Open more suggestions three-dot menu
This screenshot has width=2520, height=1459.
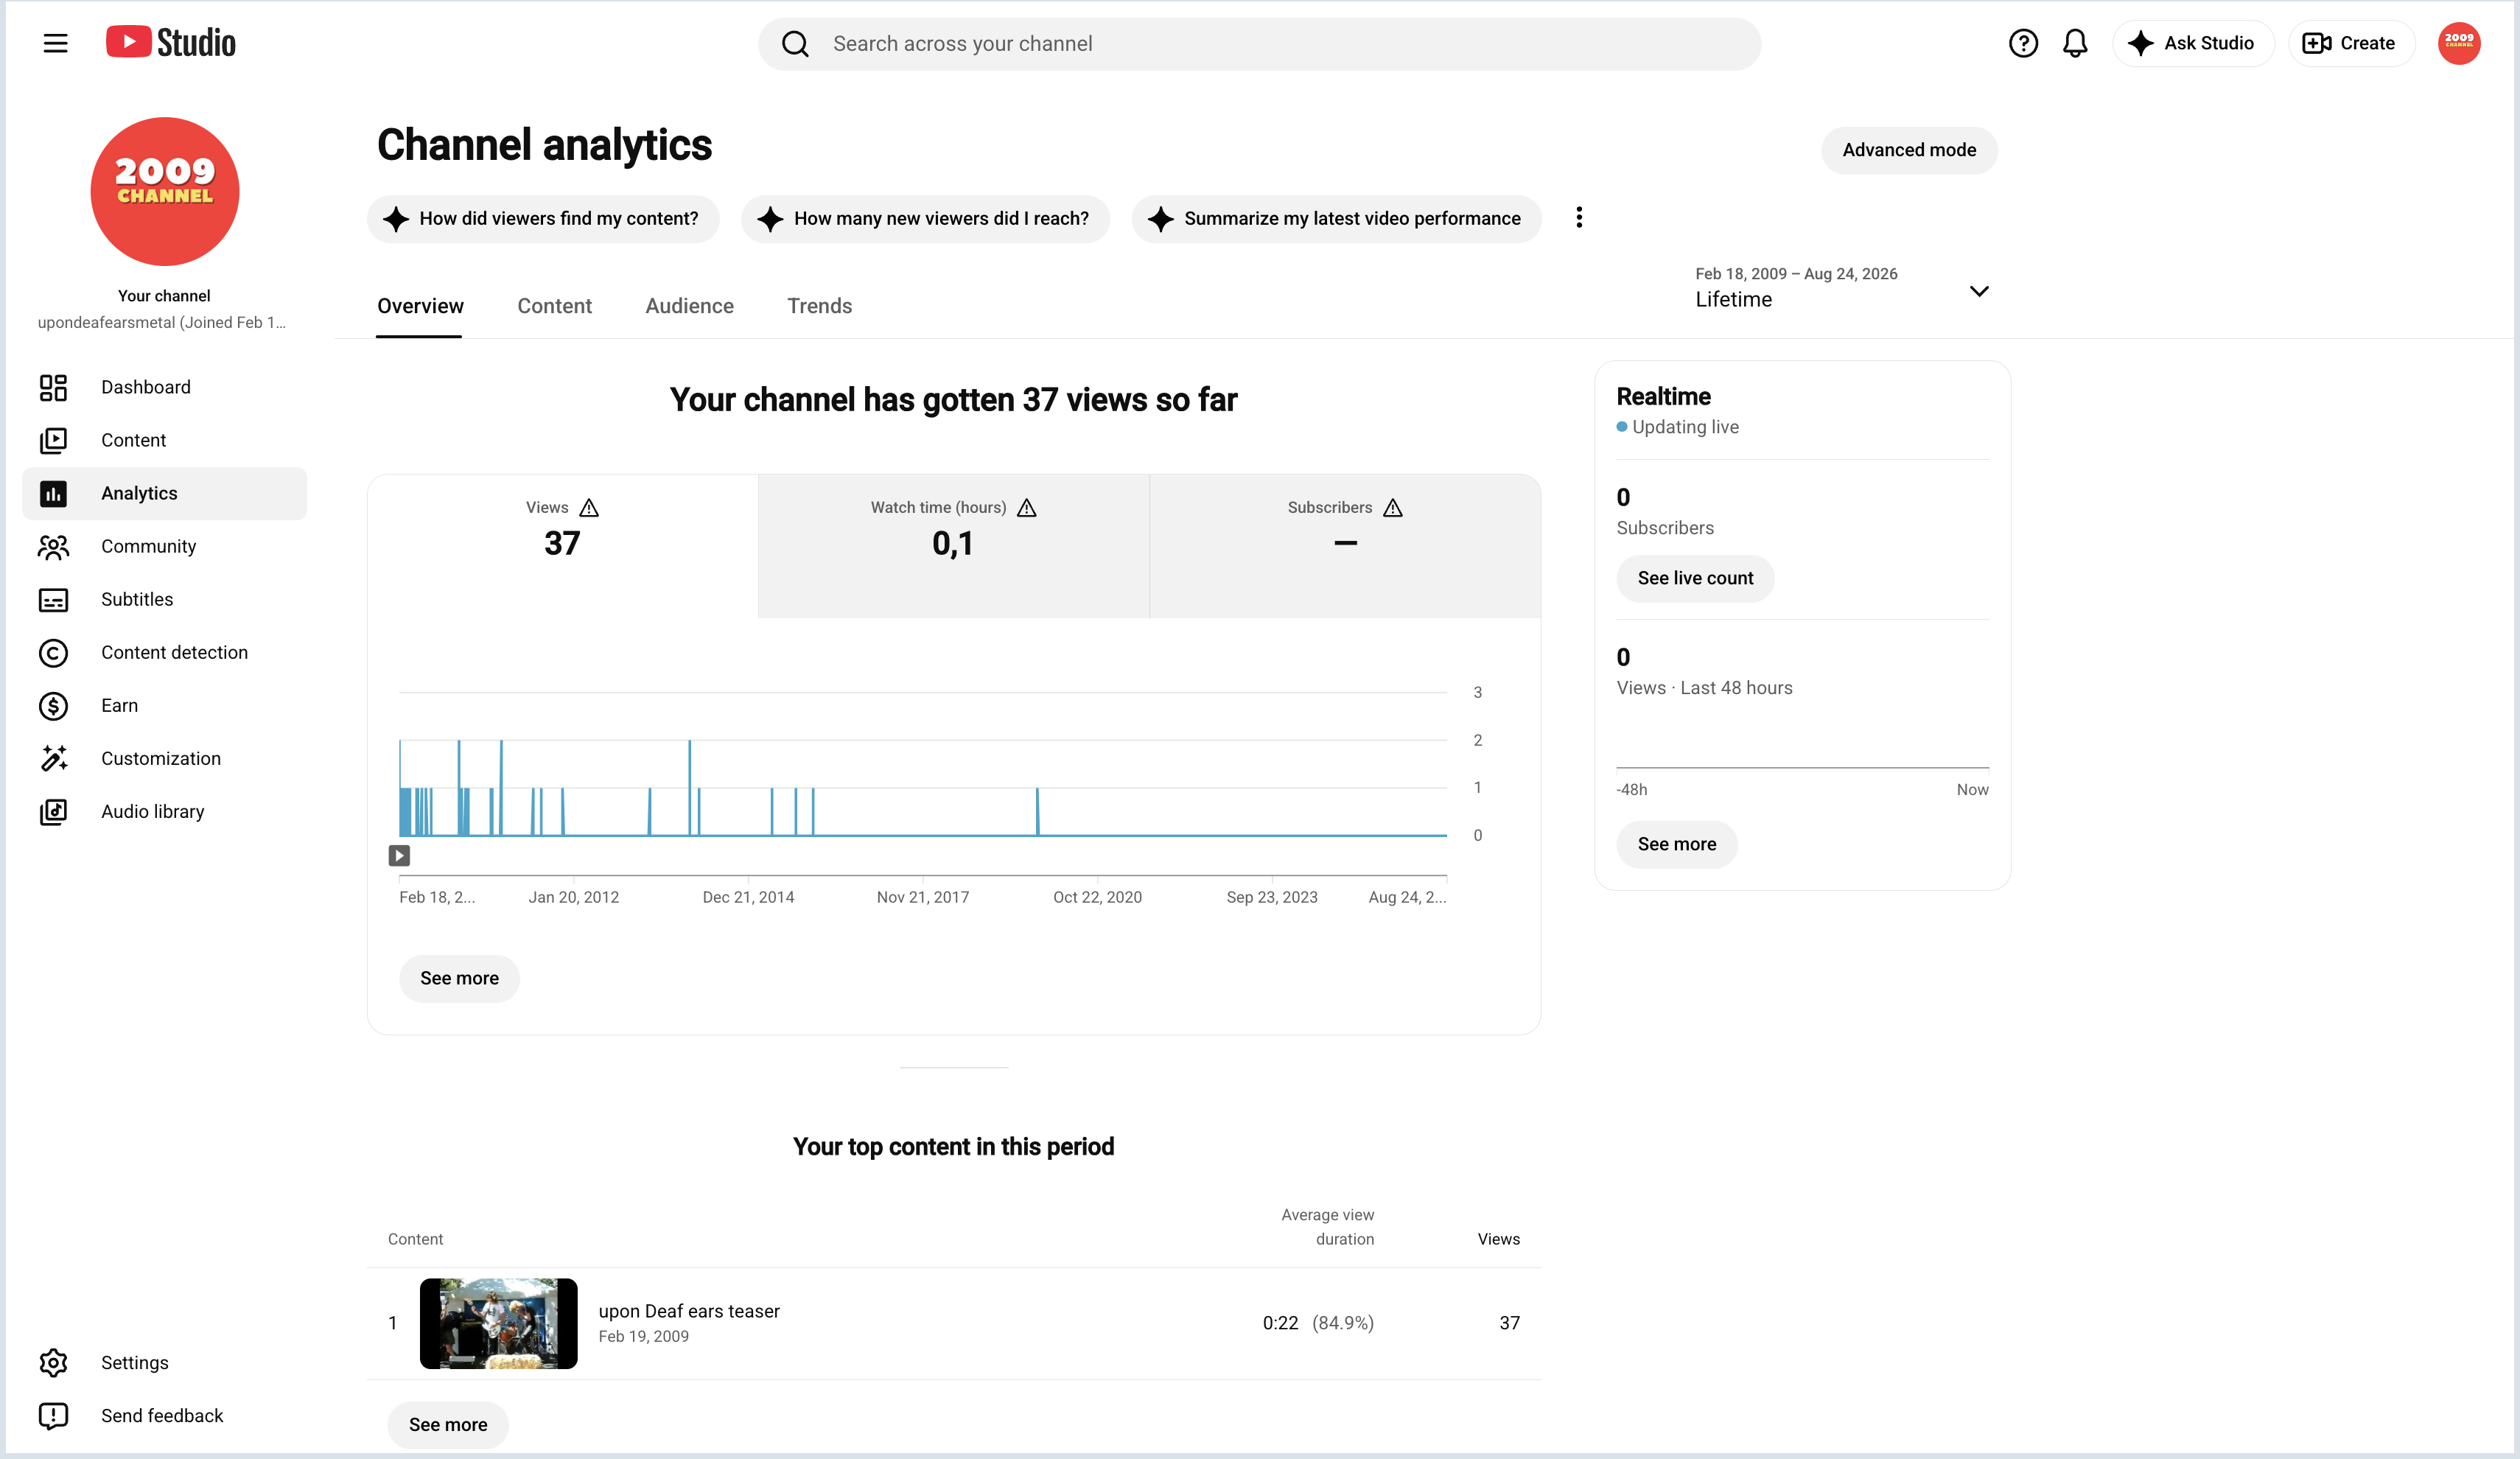[1579, 218]
